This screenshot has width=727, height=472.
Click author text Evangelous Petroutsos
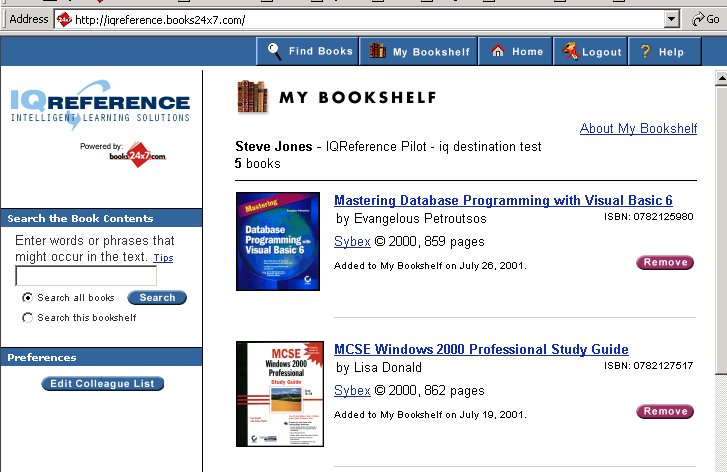pos(420,218)
